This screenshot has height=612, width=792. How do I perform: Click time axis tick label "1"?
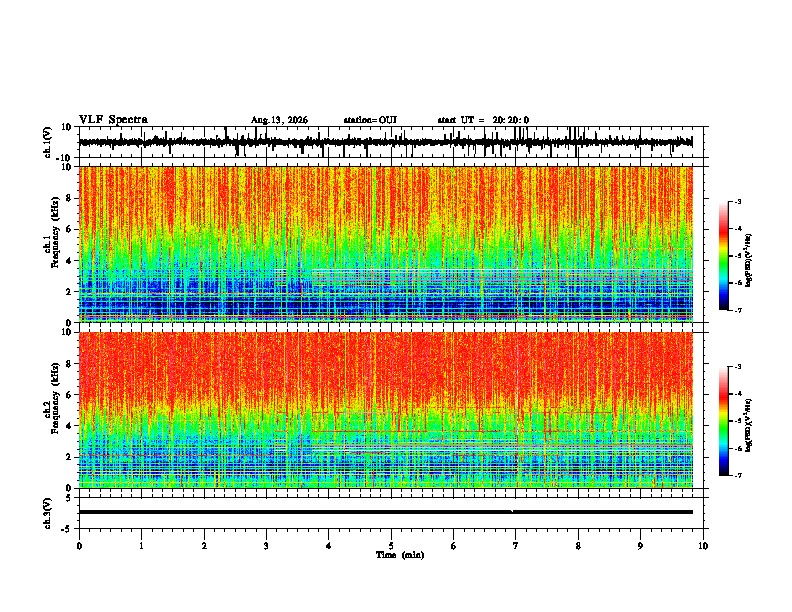(141, 546)
